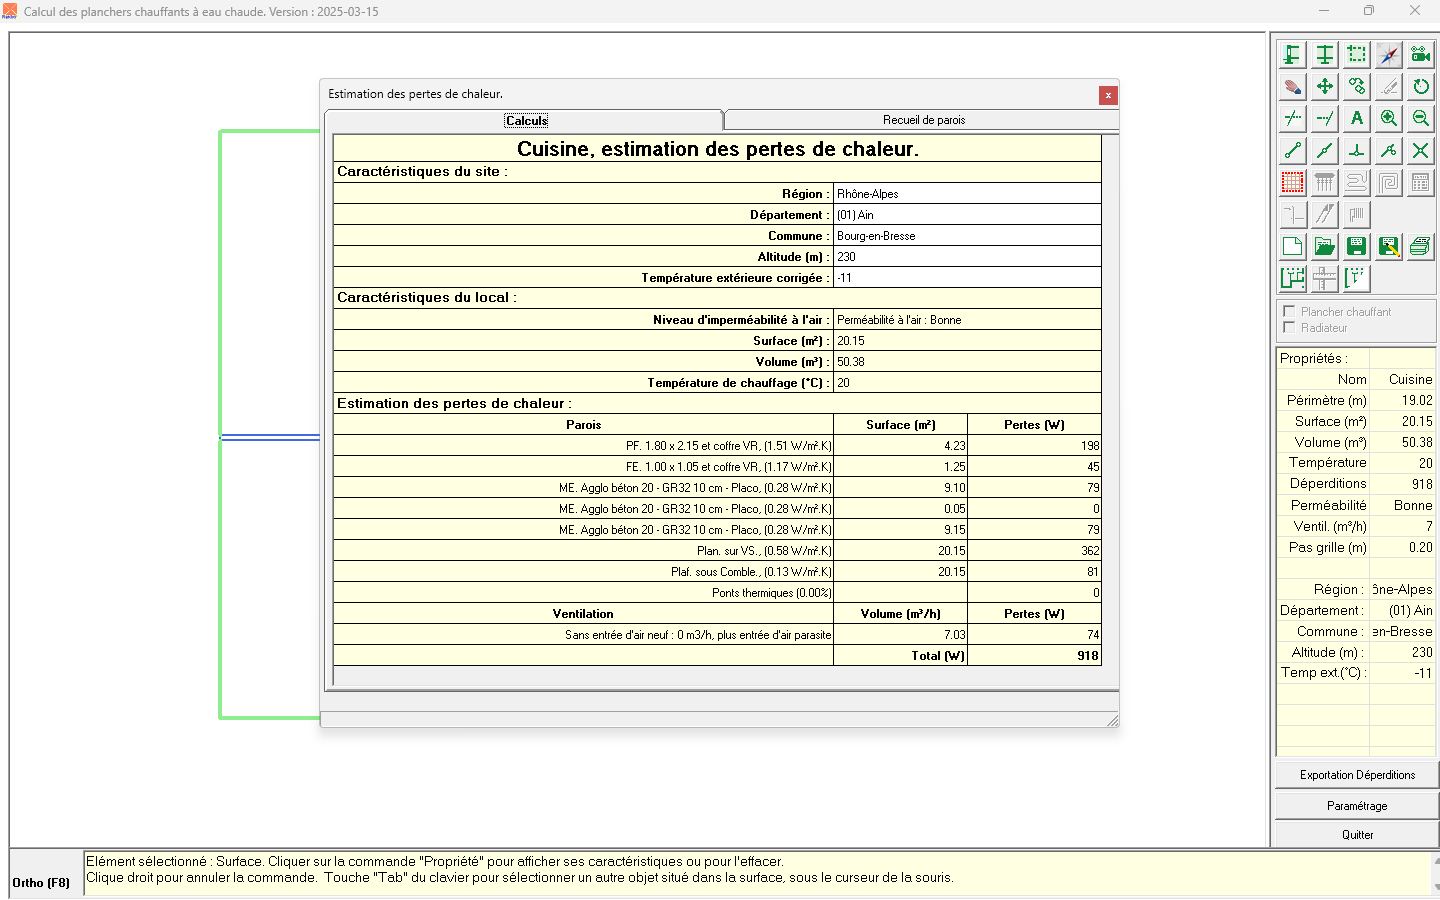Click the dialog's horizontal scrollbar
Image resolution: width=1440 pixels, height=900 pixels.
click(x=715, y=717)
